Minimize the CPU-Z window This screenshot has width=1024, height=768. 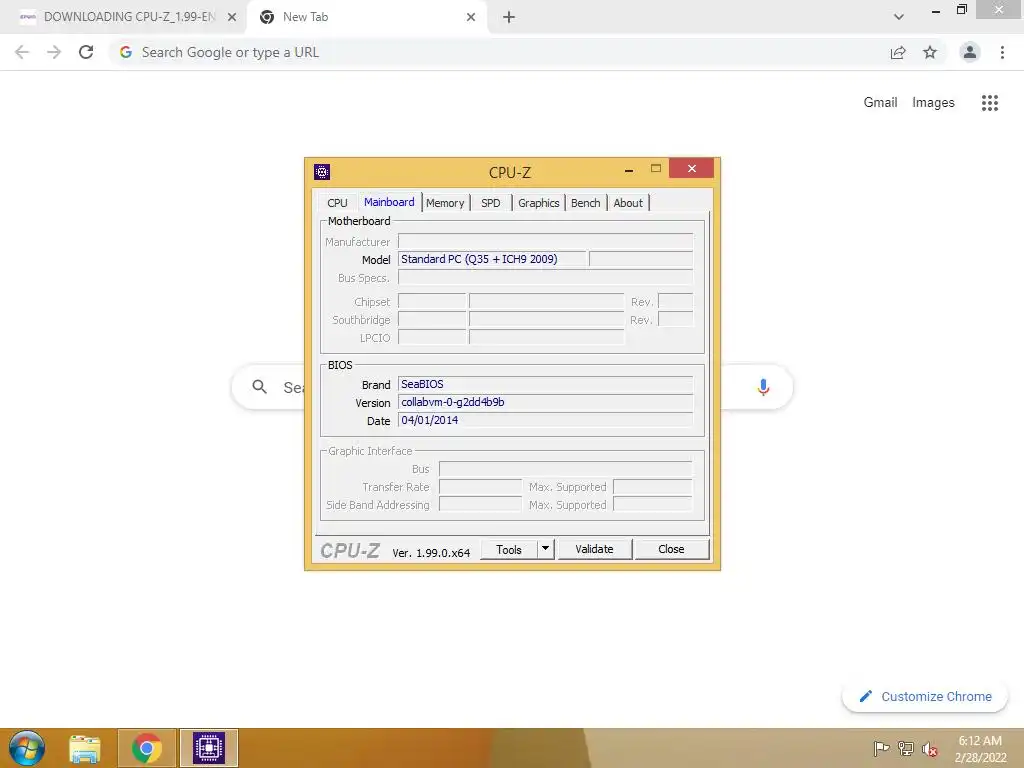pos(629,170)
